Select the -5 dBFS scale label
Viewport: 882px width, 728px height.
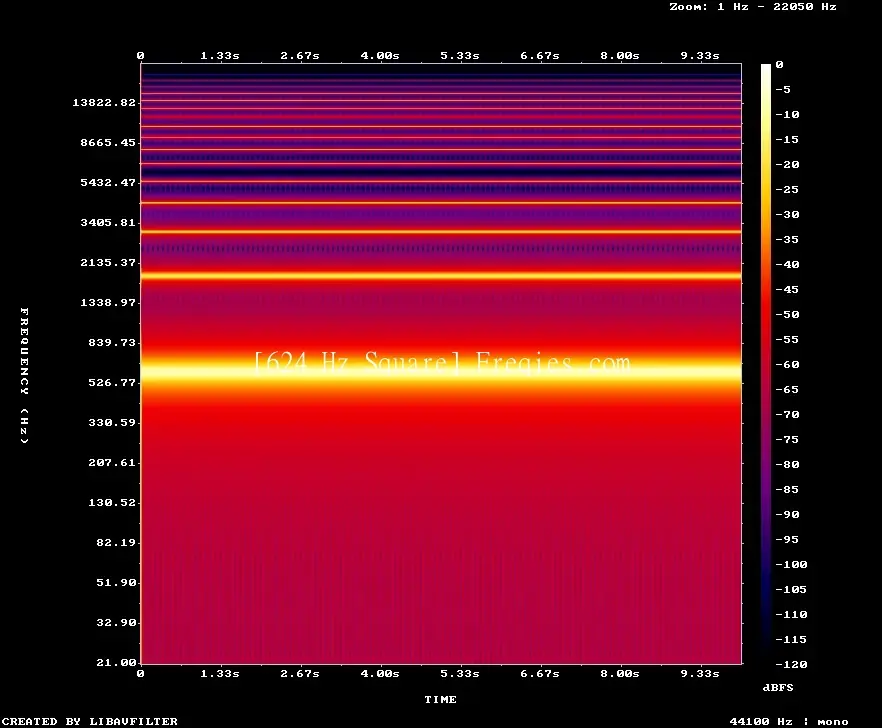click(x=783, y=89)
